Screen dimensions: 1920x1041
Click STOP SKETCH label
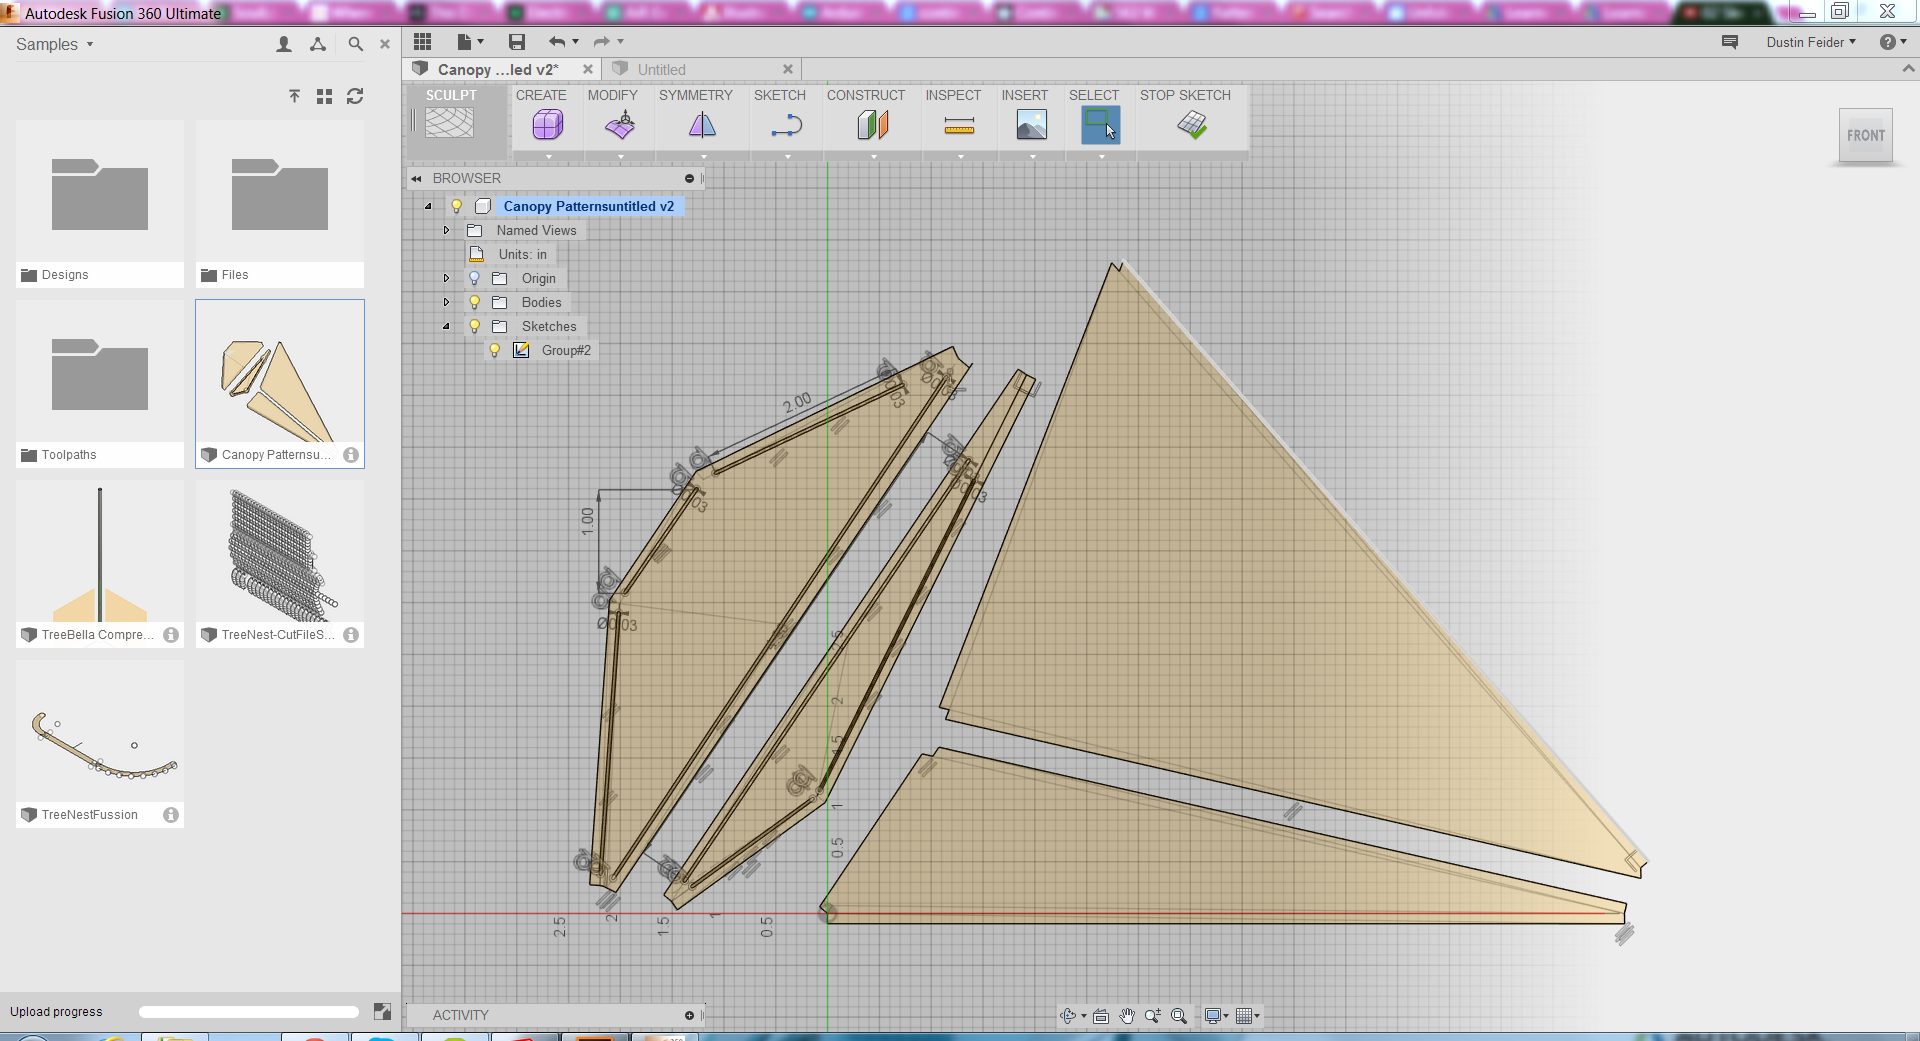point(1185,95)
